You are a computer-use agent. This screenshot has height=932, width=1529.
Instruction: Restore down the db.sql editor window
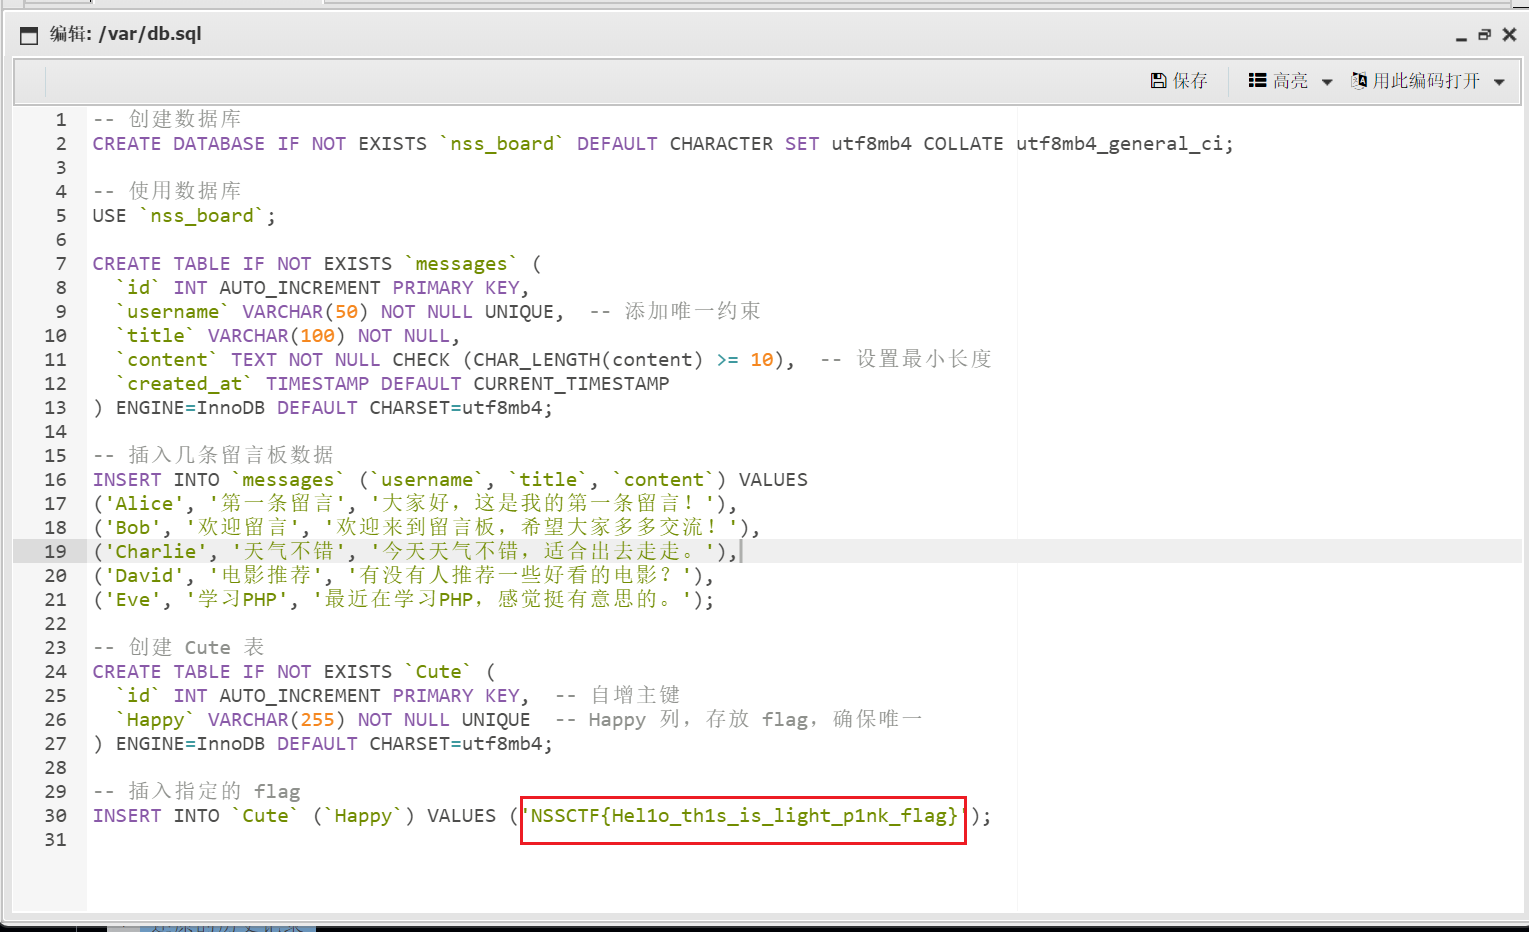coord(1485,35)
